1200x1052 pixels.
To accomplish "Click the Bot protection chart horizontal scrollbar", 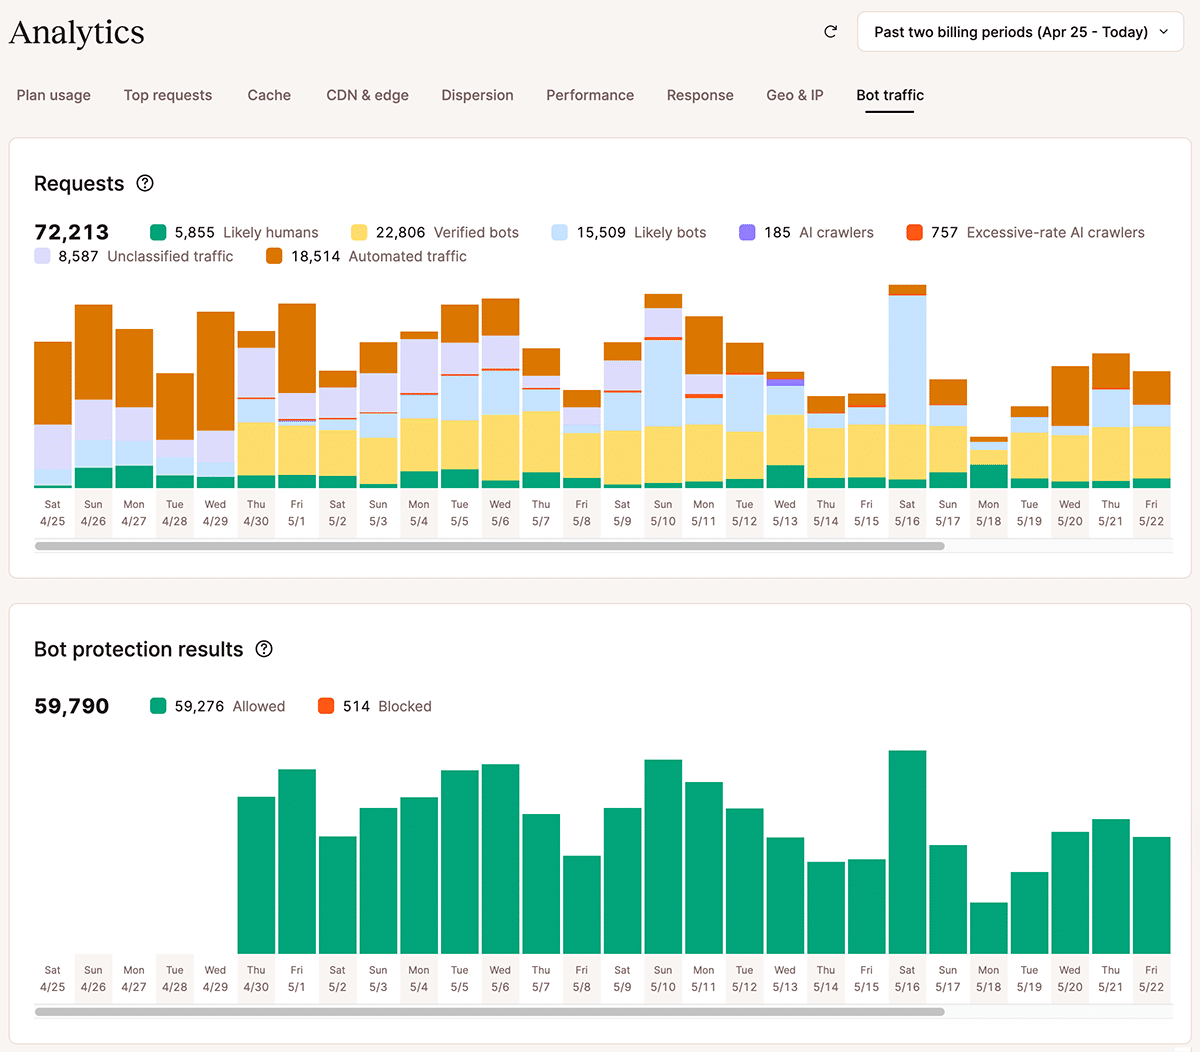I will click(490, 1012).
